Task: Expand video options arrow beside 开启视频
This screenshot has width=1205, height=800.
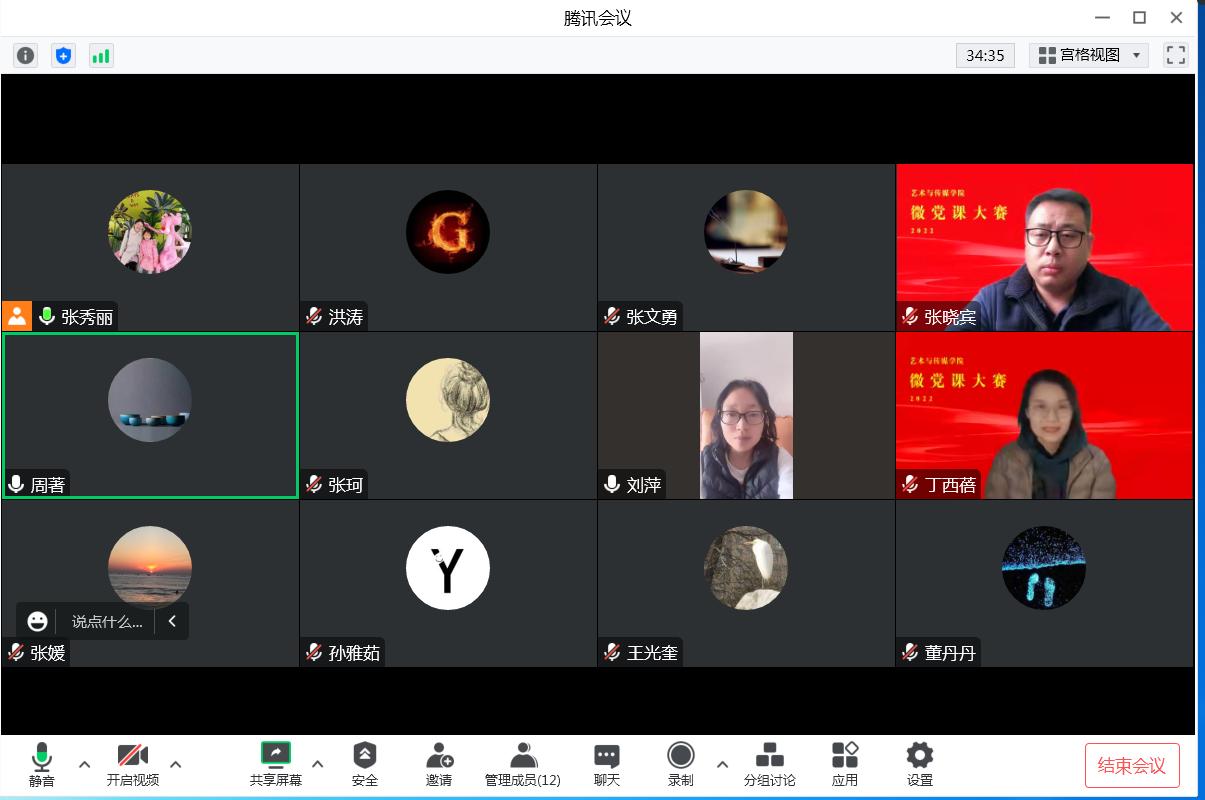Action: pos(176,765)
